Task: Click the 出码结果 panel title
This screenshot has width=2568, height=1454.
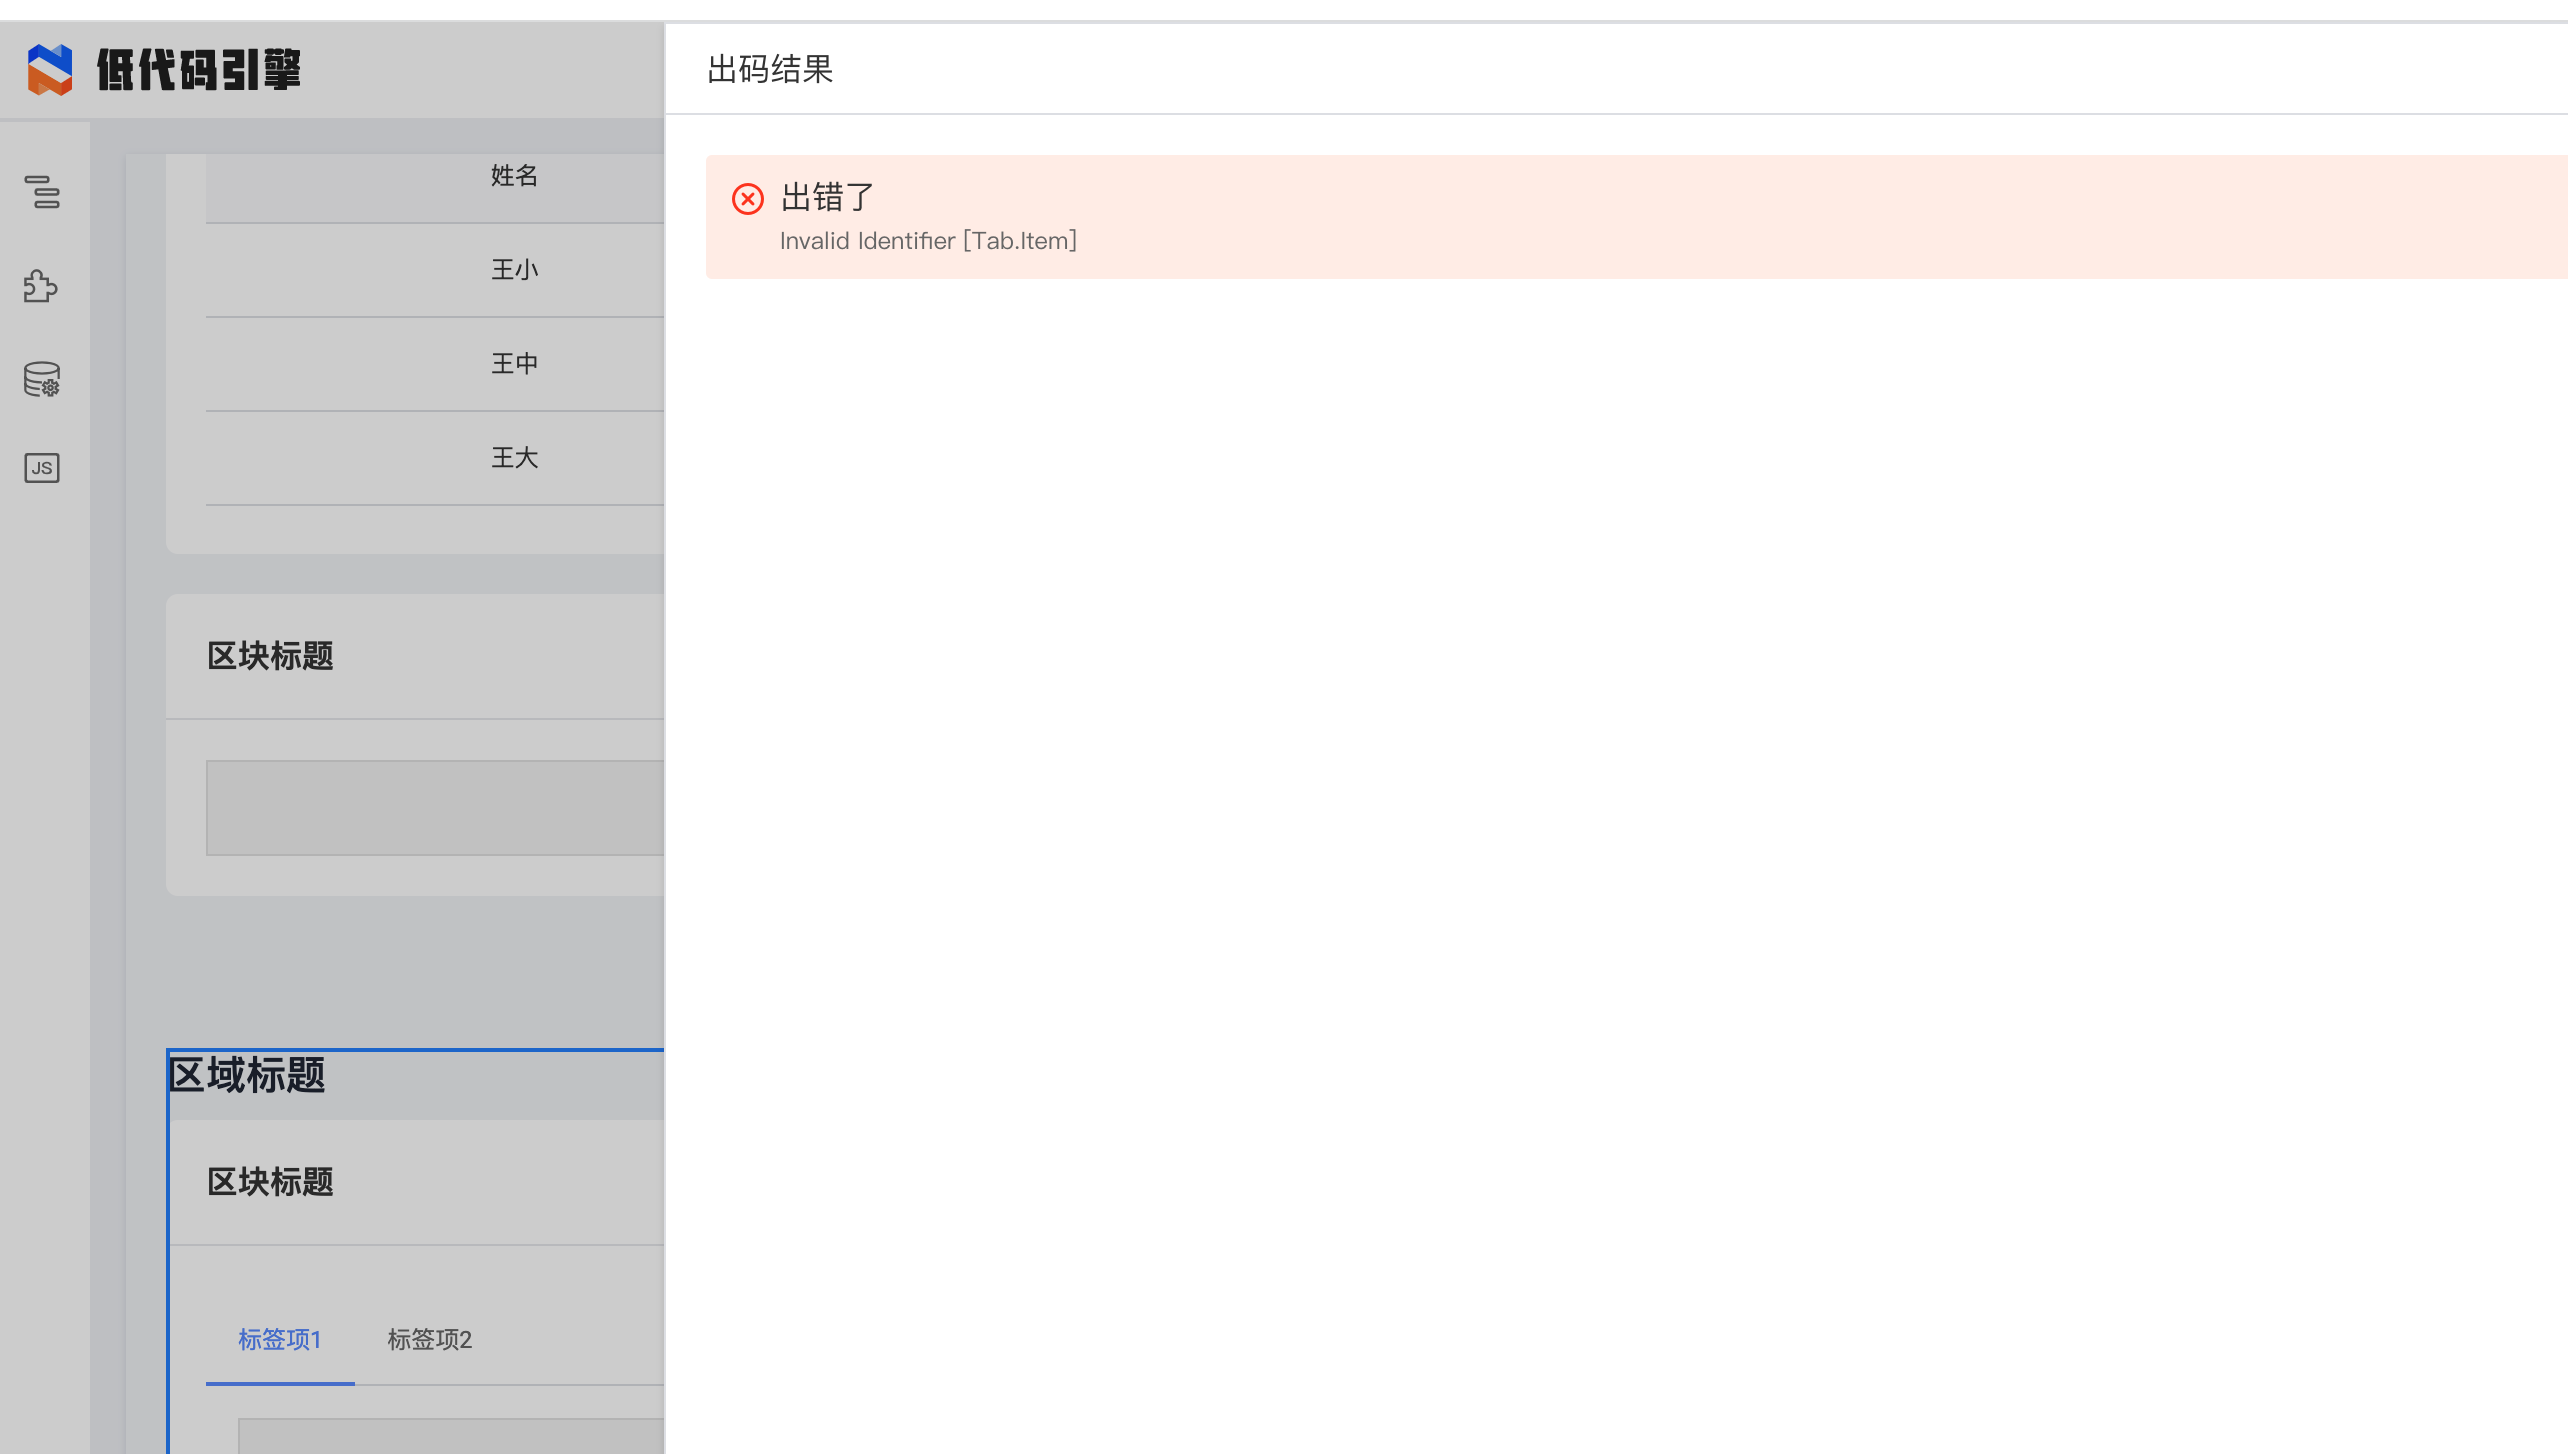Action: pos(768,69)
